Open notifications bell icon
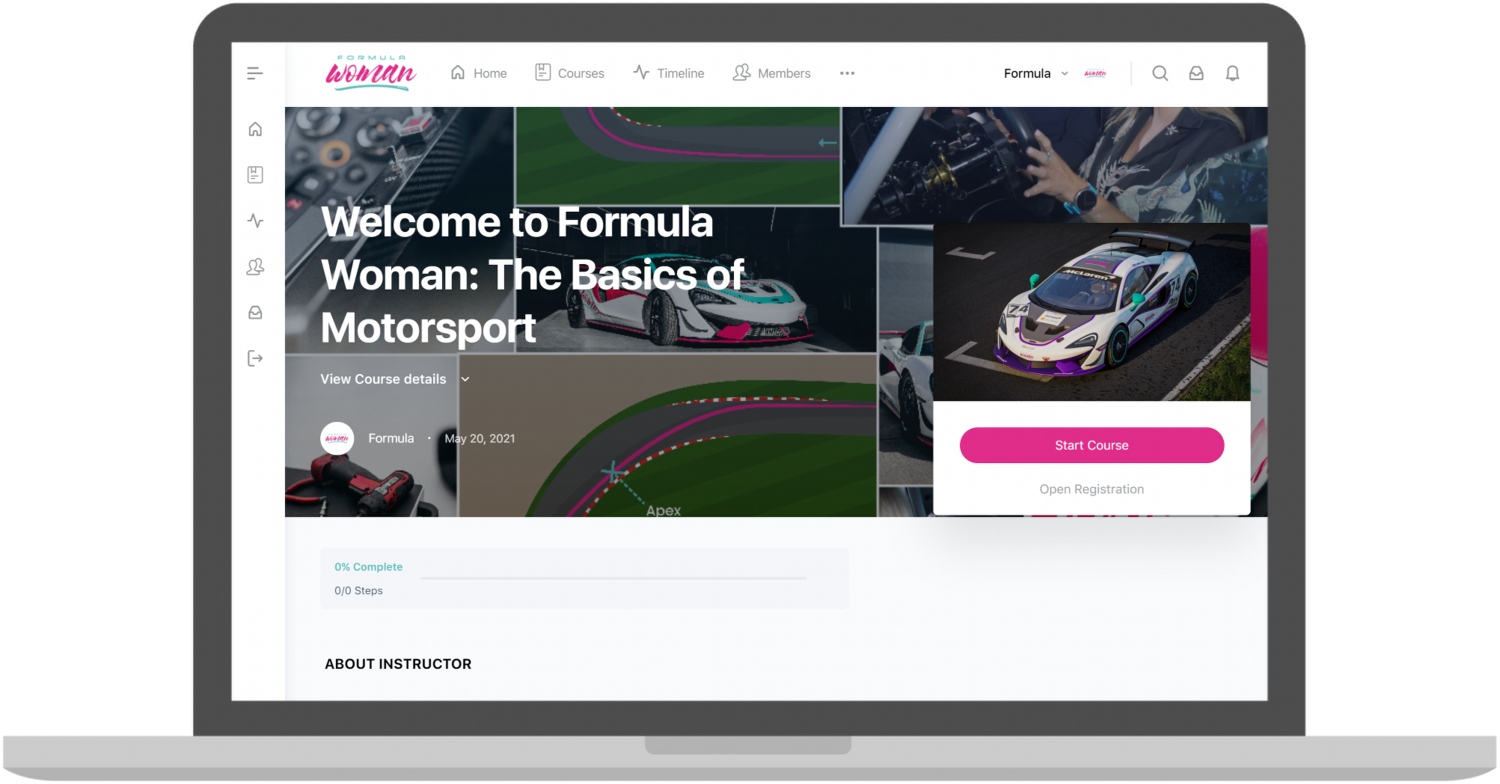Screen dimensions: 1500x784 click(1232, 73)
